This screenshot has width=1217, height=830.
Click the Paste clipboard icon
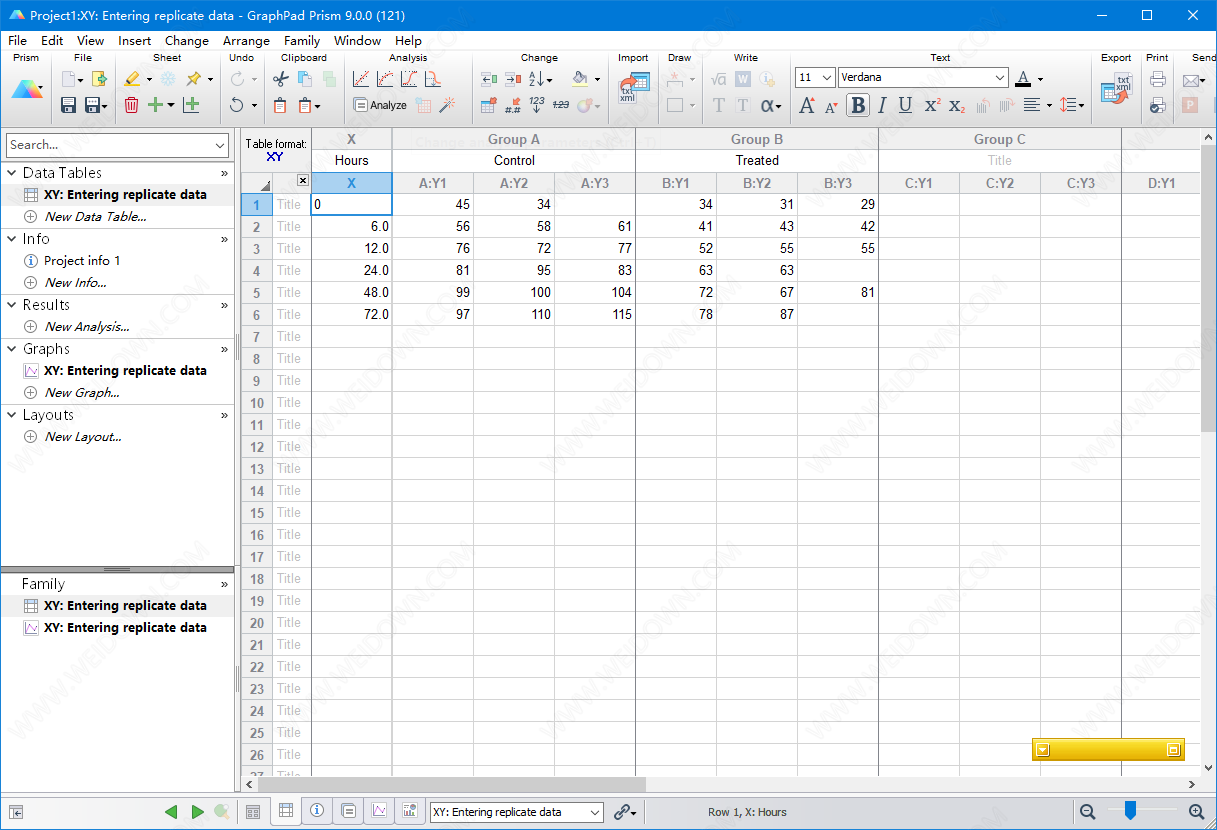tap(281, 105)
